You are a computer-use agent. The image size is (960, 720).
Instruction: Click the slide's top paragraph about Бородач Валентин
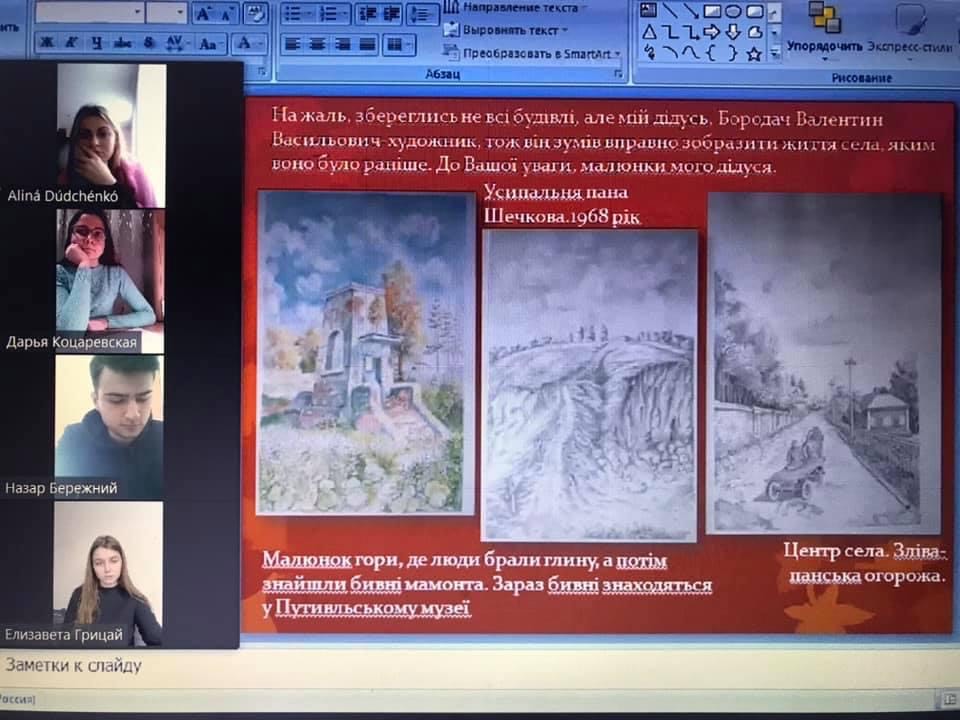[603, 141]
